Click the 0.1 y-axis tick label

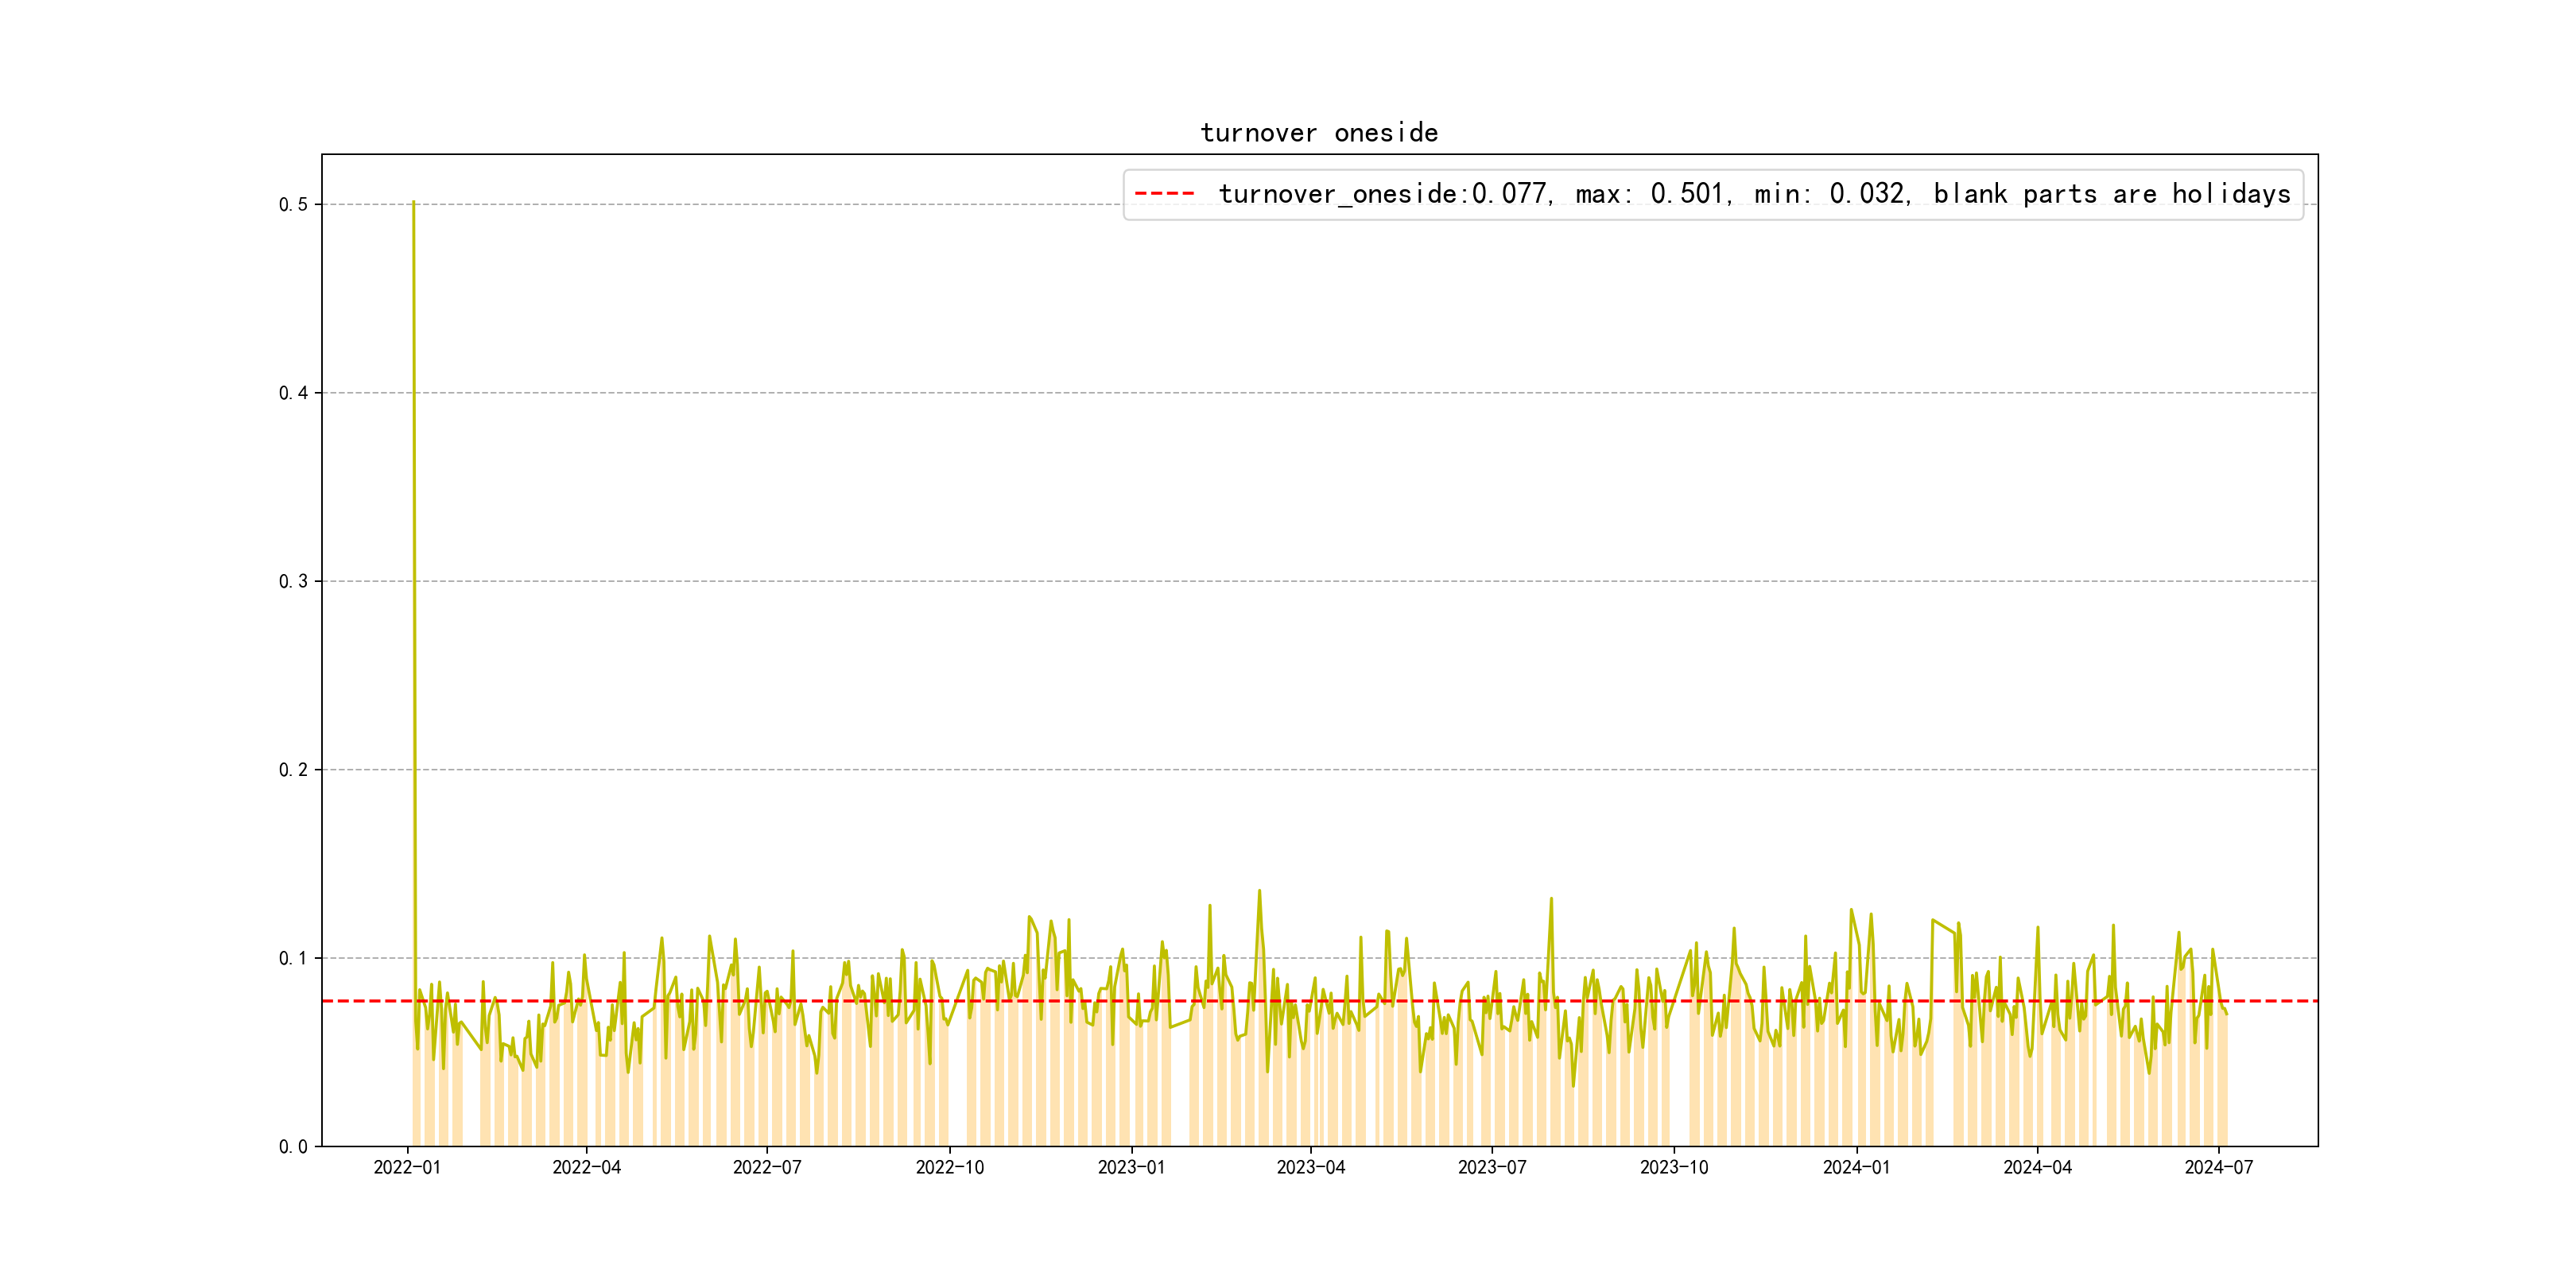click(x=293, y=958)
